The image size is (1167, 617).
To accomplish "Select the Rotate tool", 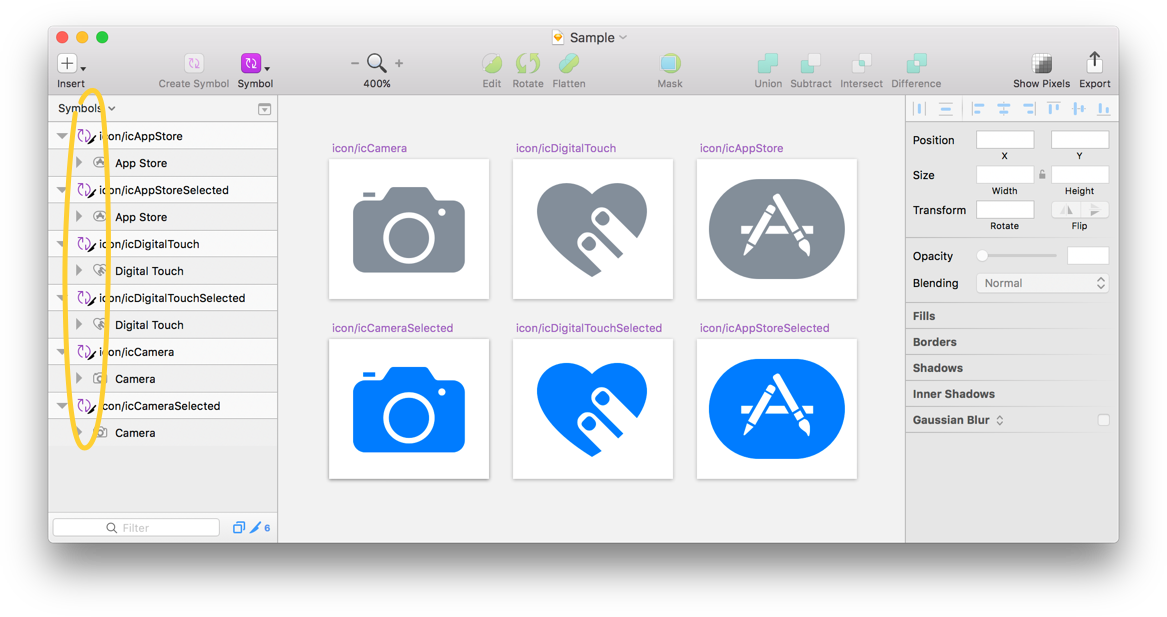I will coord(528,63).
